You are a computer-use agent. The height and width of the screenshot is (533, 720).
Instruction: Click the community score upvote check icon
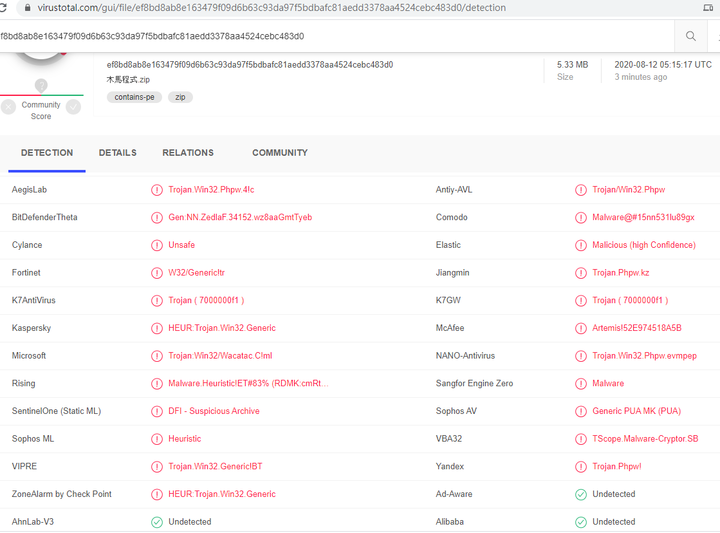(73, 107)
